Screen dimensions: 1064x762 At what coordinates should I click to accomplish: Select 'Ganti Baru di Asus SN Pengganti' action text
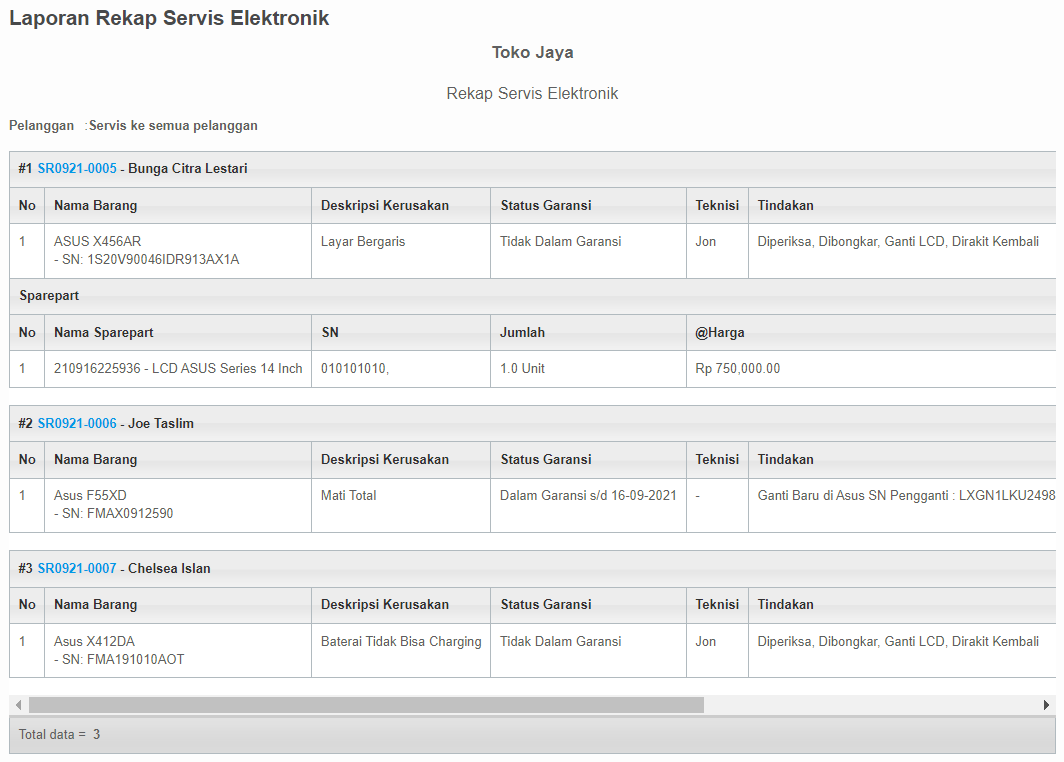tap(906, 495)
